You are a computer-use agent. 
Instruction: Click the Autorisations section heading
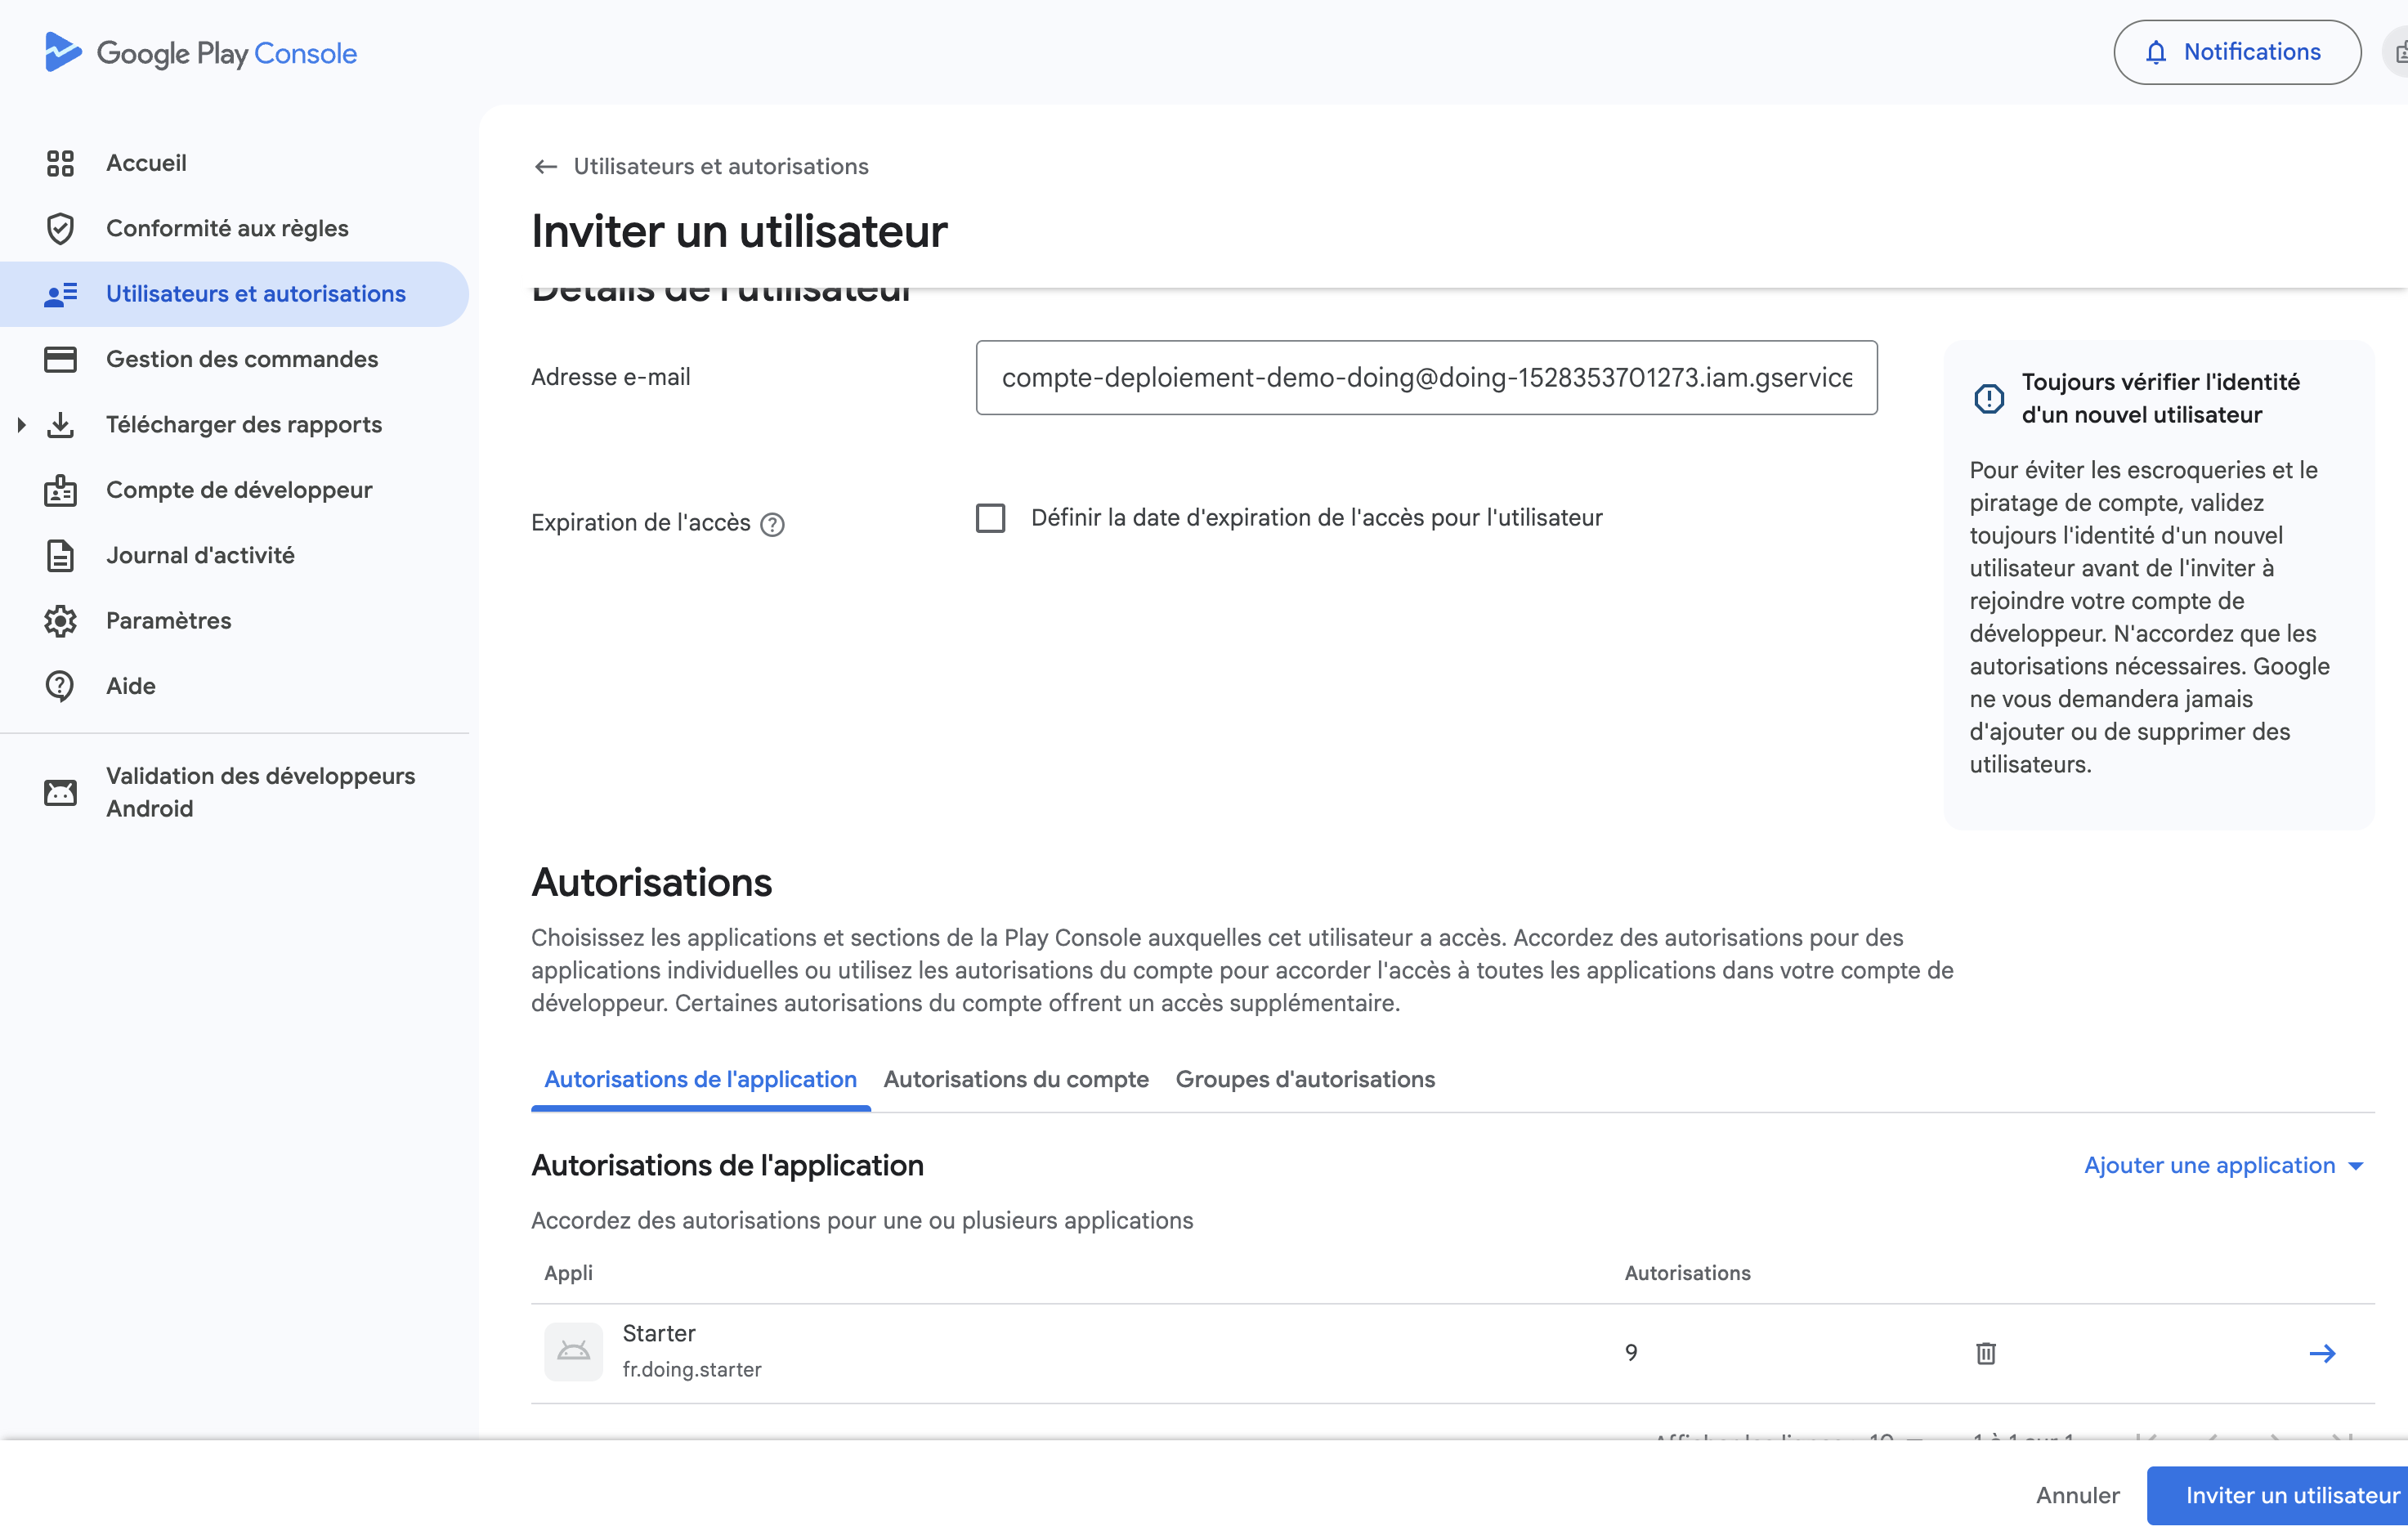click(651, 882)
